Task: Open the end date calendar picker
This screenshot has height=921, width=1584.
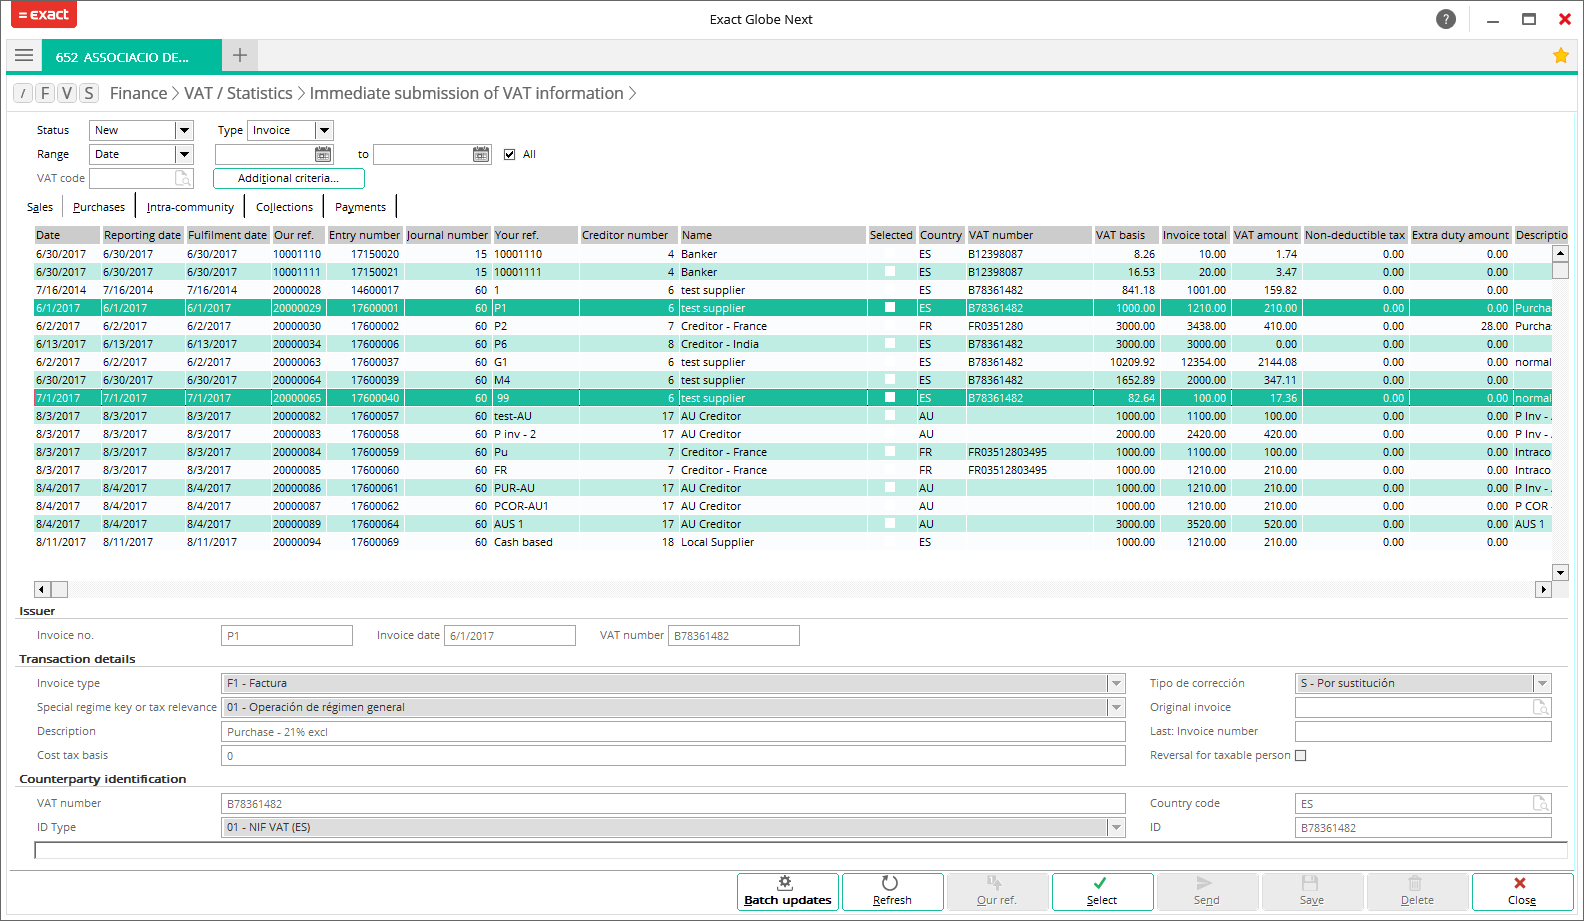Action: pos(481,154)
